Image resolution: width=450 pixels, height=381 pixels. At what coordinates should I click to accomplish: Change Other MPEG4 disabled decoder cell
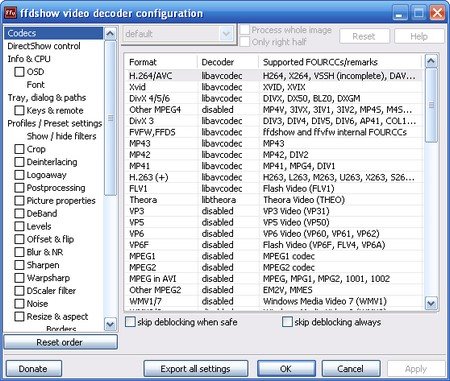point(228,110)
